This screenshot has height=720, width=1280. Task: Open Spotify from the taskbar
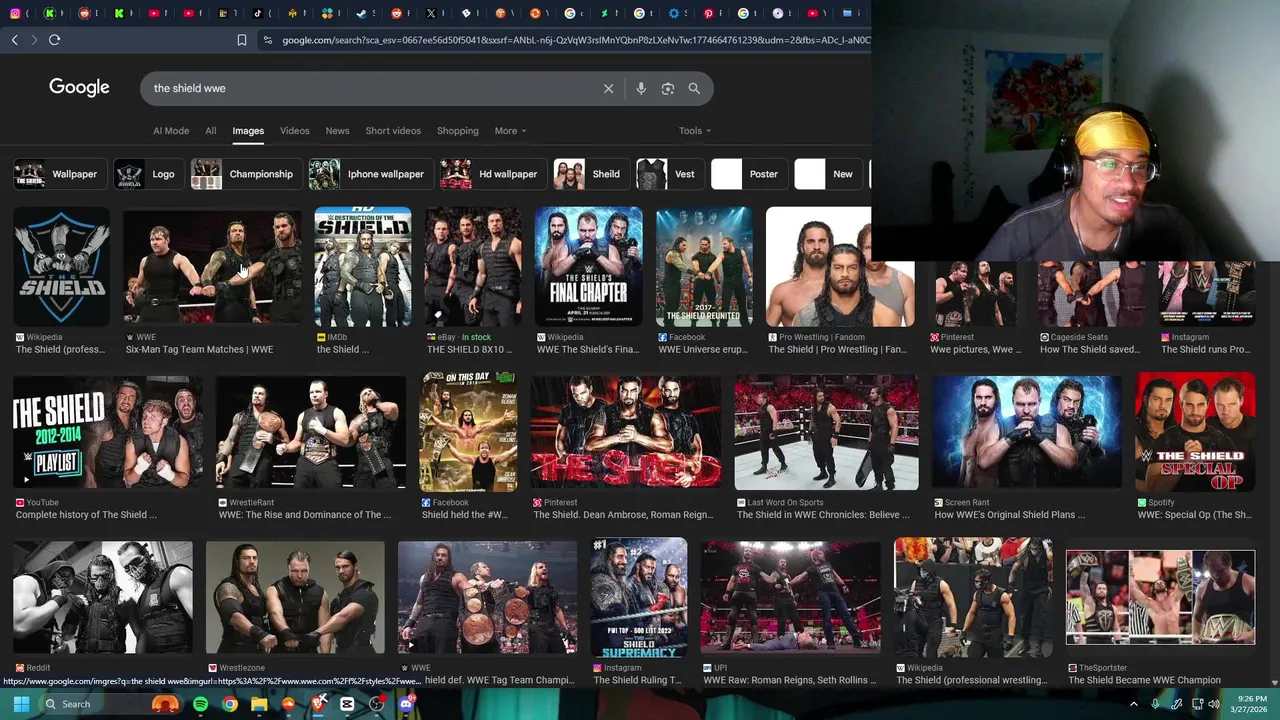click(200, 704)
